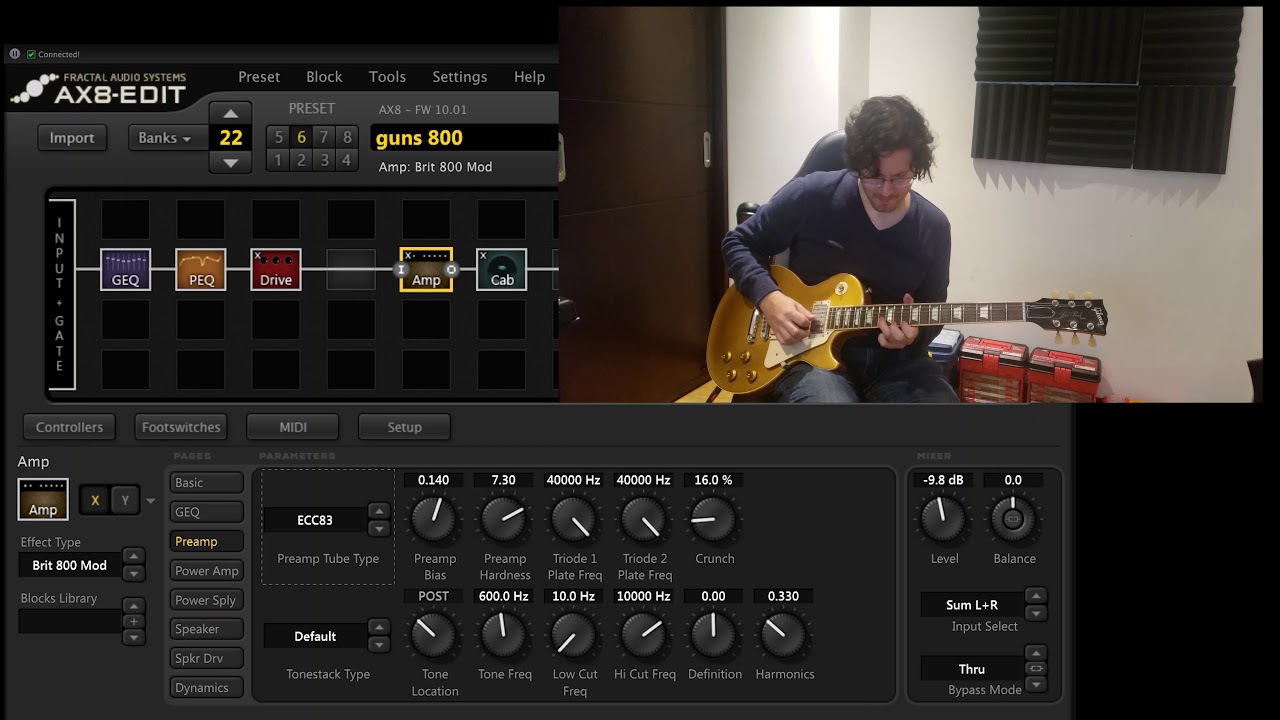Select scene 3

pos(324,160)
